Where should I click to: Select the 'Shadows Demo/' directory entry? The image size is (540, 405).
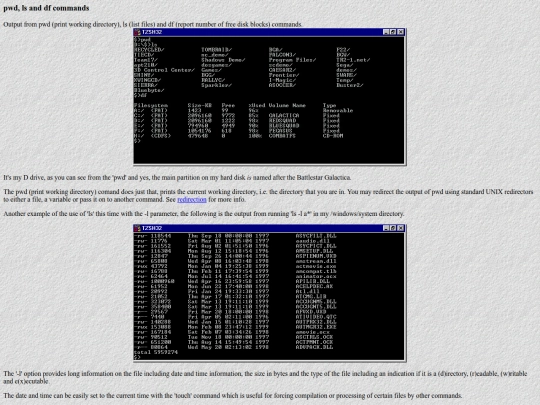223,60
